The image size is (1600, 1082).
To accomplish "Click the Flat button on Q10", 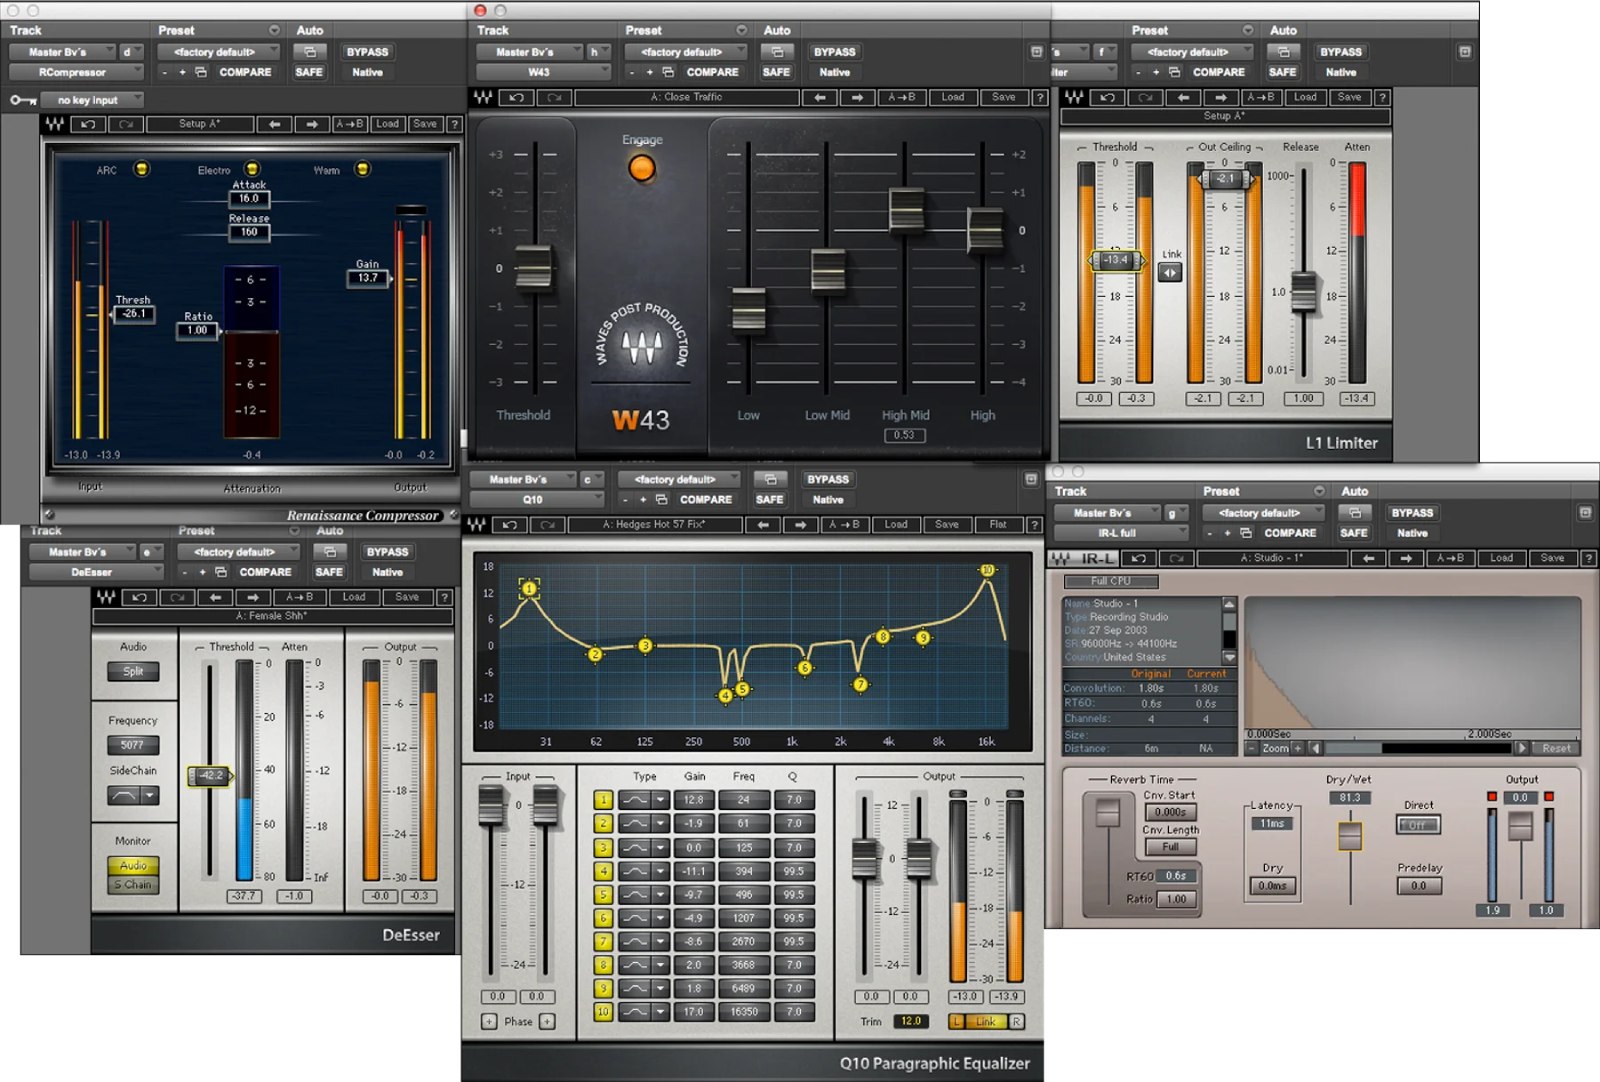I will coord(999,524).
